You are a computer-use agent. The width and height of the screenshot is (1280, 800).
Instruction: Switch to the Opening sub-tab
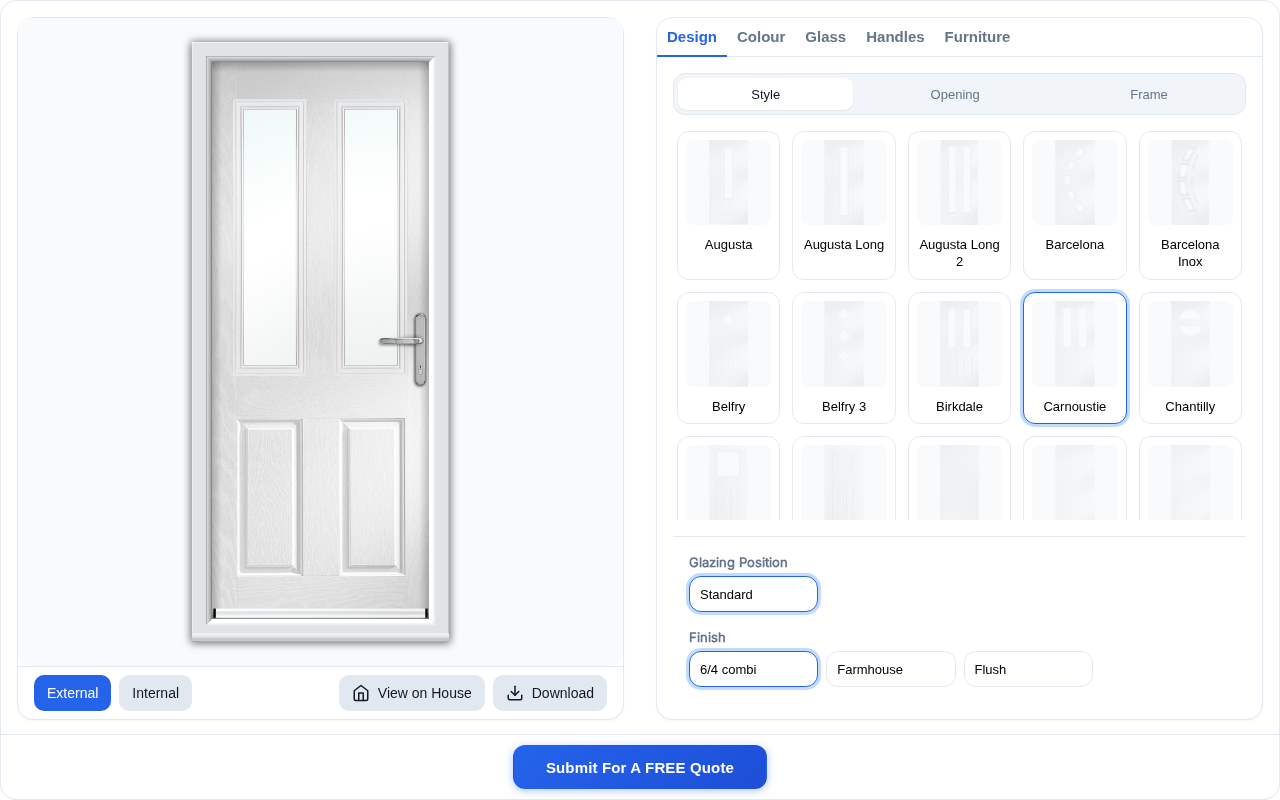click(955, 94)
